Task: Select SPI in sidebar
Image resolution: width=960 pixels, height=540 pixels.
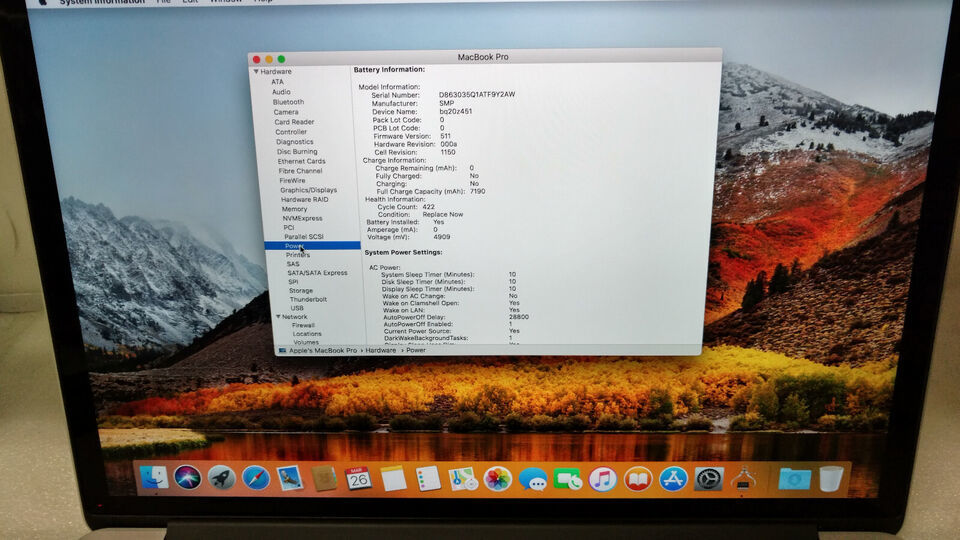Action: (x=293, y=282)
